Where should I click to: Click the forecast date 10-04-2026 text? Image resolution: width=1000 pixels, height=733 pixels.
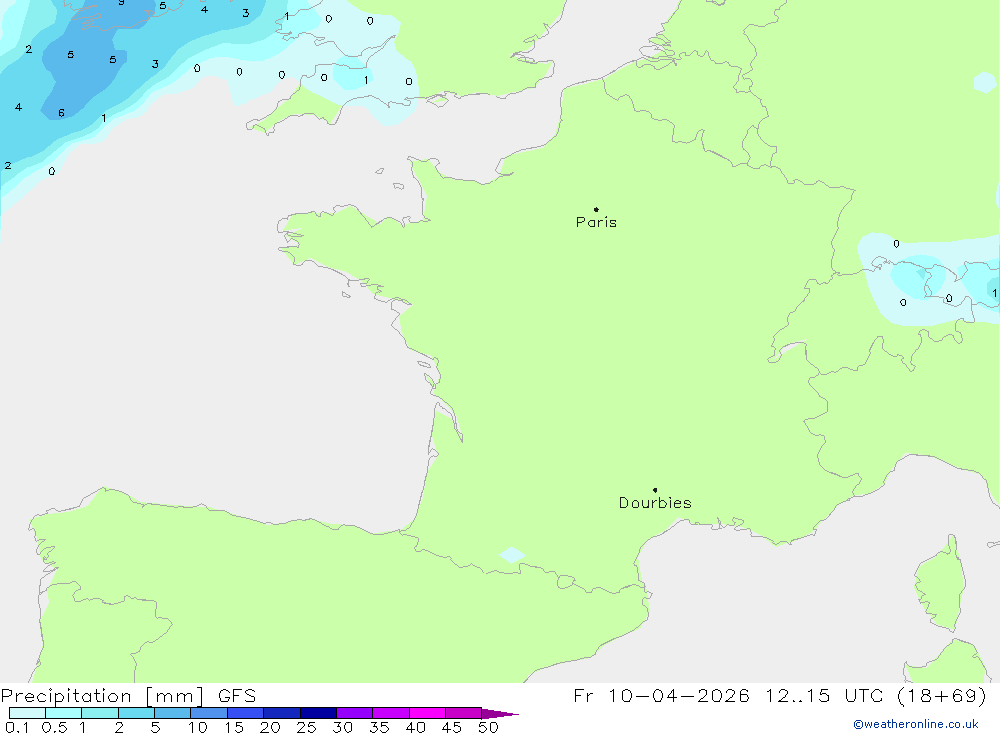click(678, 695)
